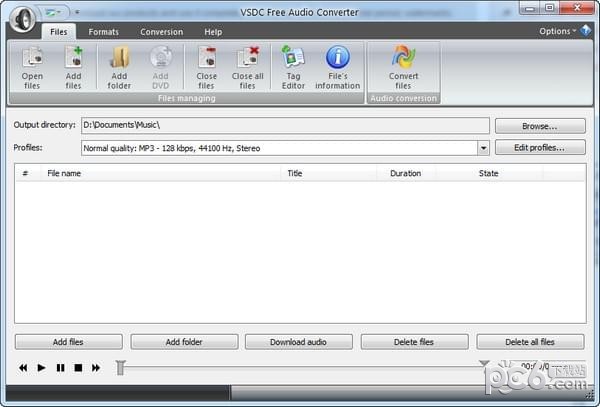Screen dimensions: 600x407
Task: Click the Download audio button
Action: click(x=298, y=342)
